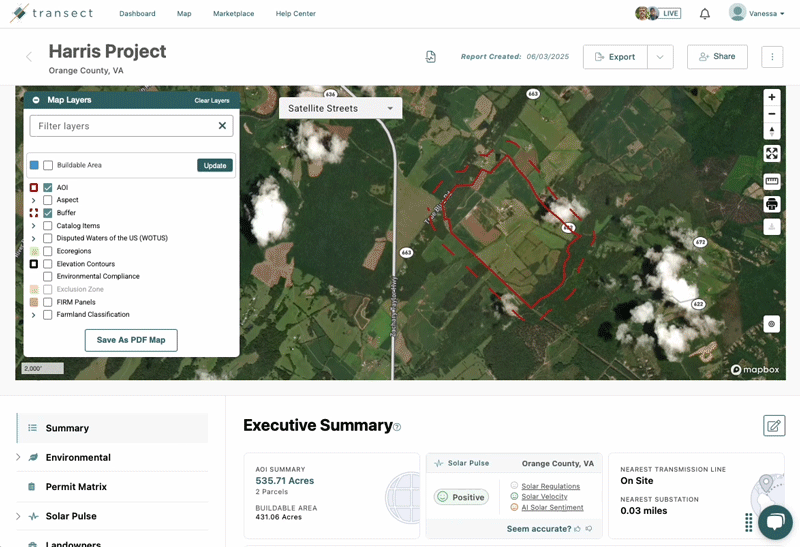Open the Satellite Streets basemap dropdown
Screen dimensions: 800x547
[x=340, y=108]
